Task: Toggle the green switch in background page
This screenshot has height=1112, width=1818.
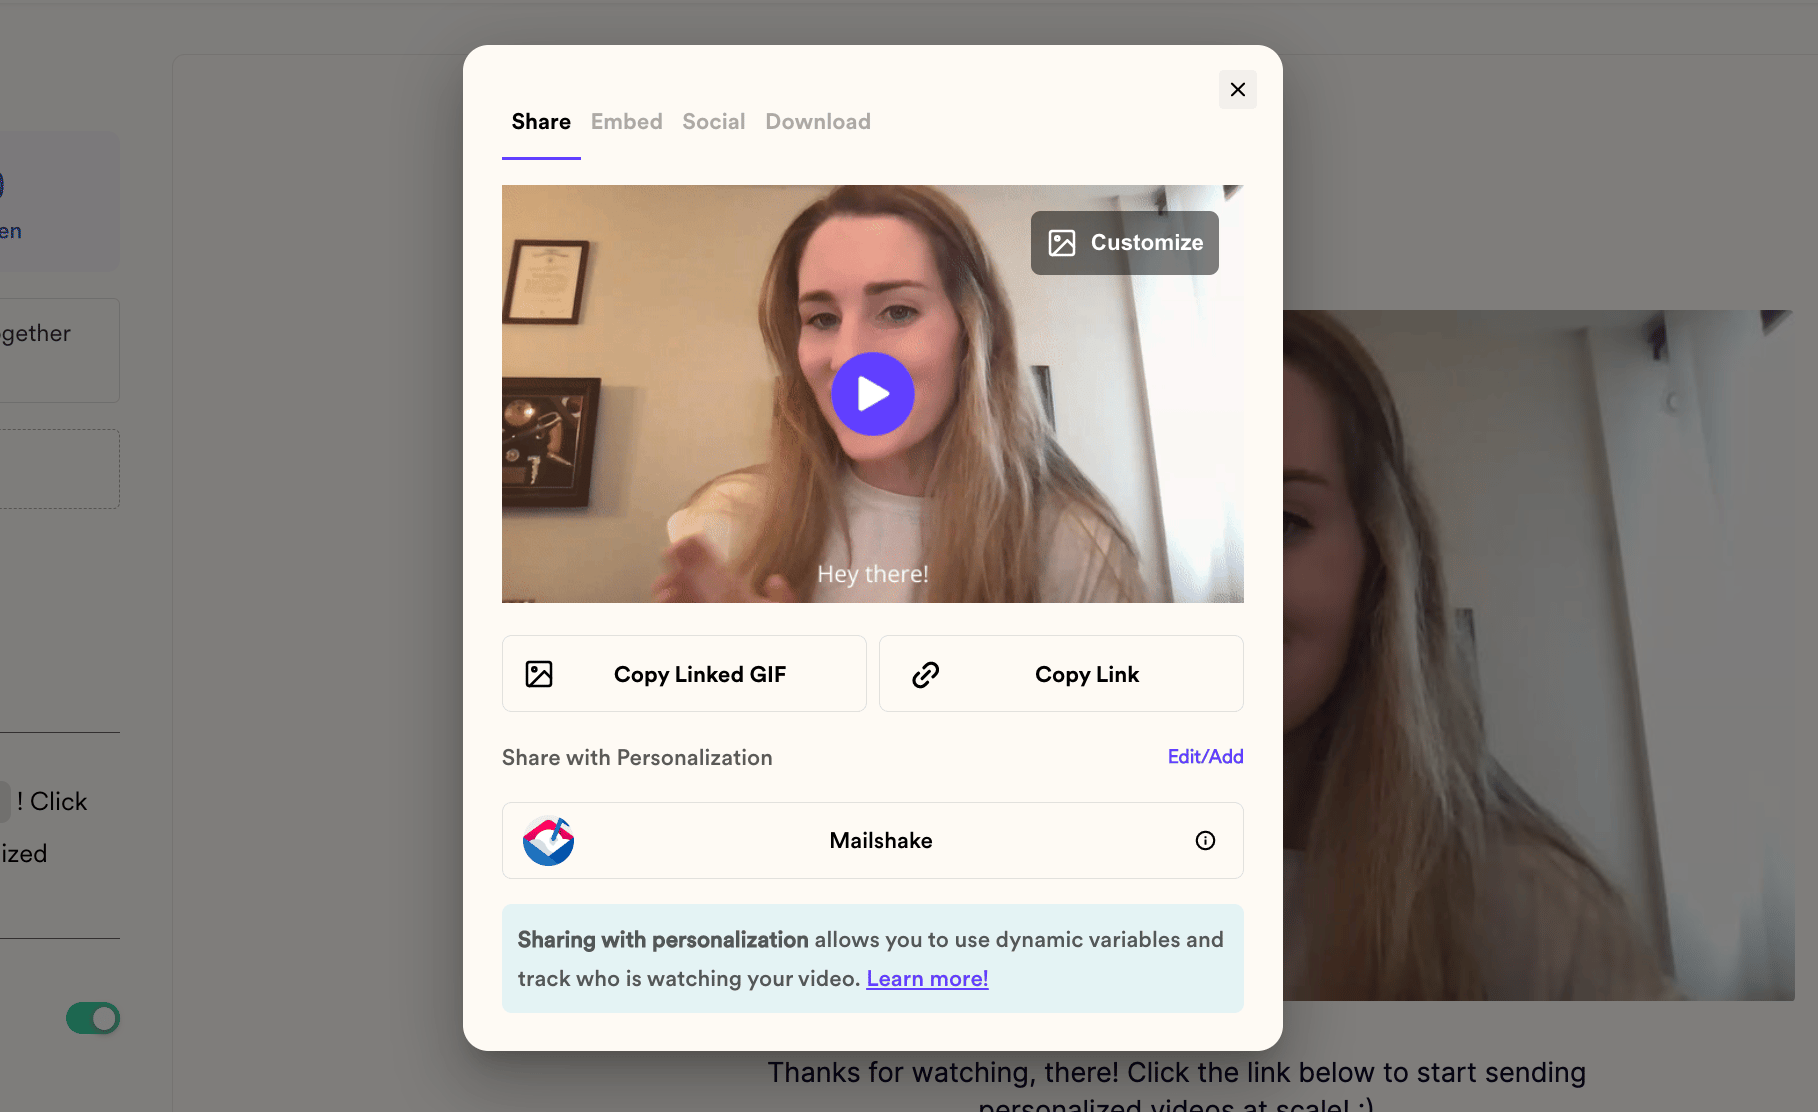Action: (93, 1018)
